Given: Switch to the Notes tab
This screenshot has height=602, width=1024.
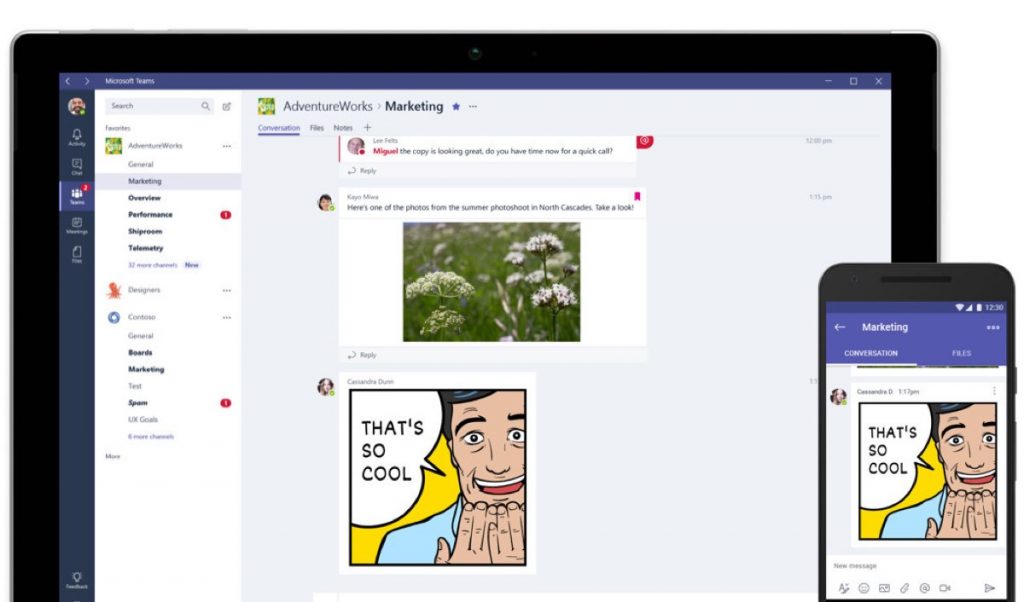Looking at the screenshot, I should (343, 128).
